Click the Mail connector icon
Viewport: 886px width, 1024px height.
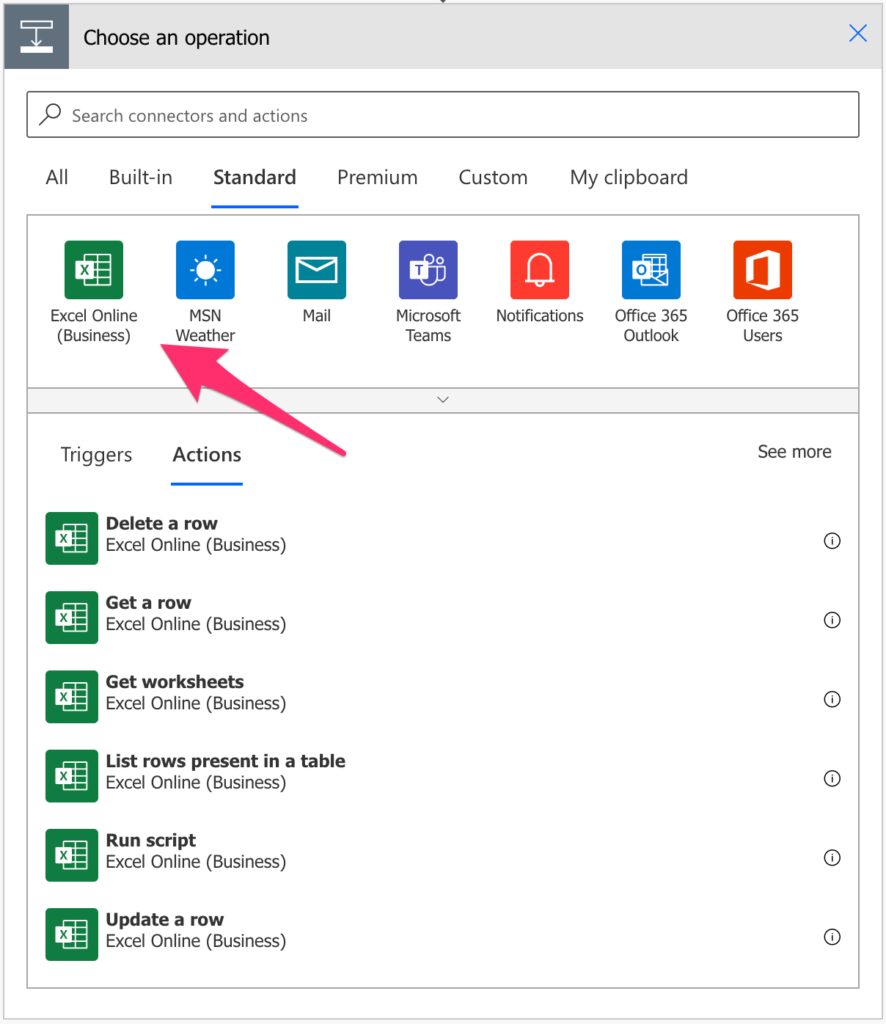coord(316,269)
